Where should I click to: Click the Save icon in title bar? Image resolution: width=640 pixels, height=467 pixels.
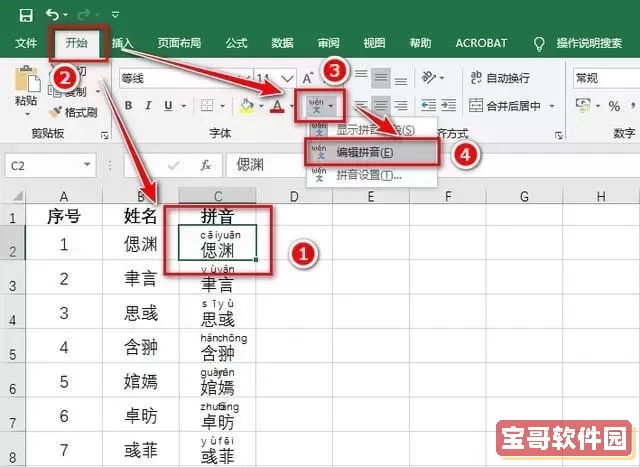click(x=24, y=14)
